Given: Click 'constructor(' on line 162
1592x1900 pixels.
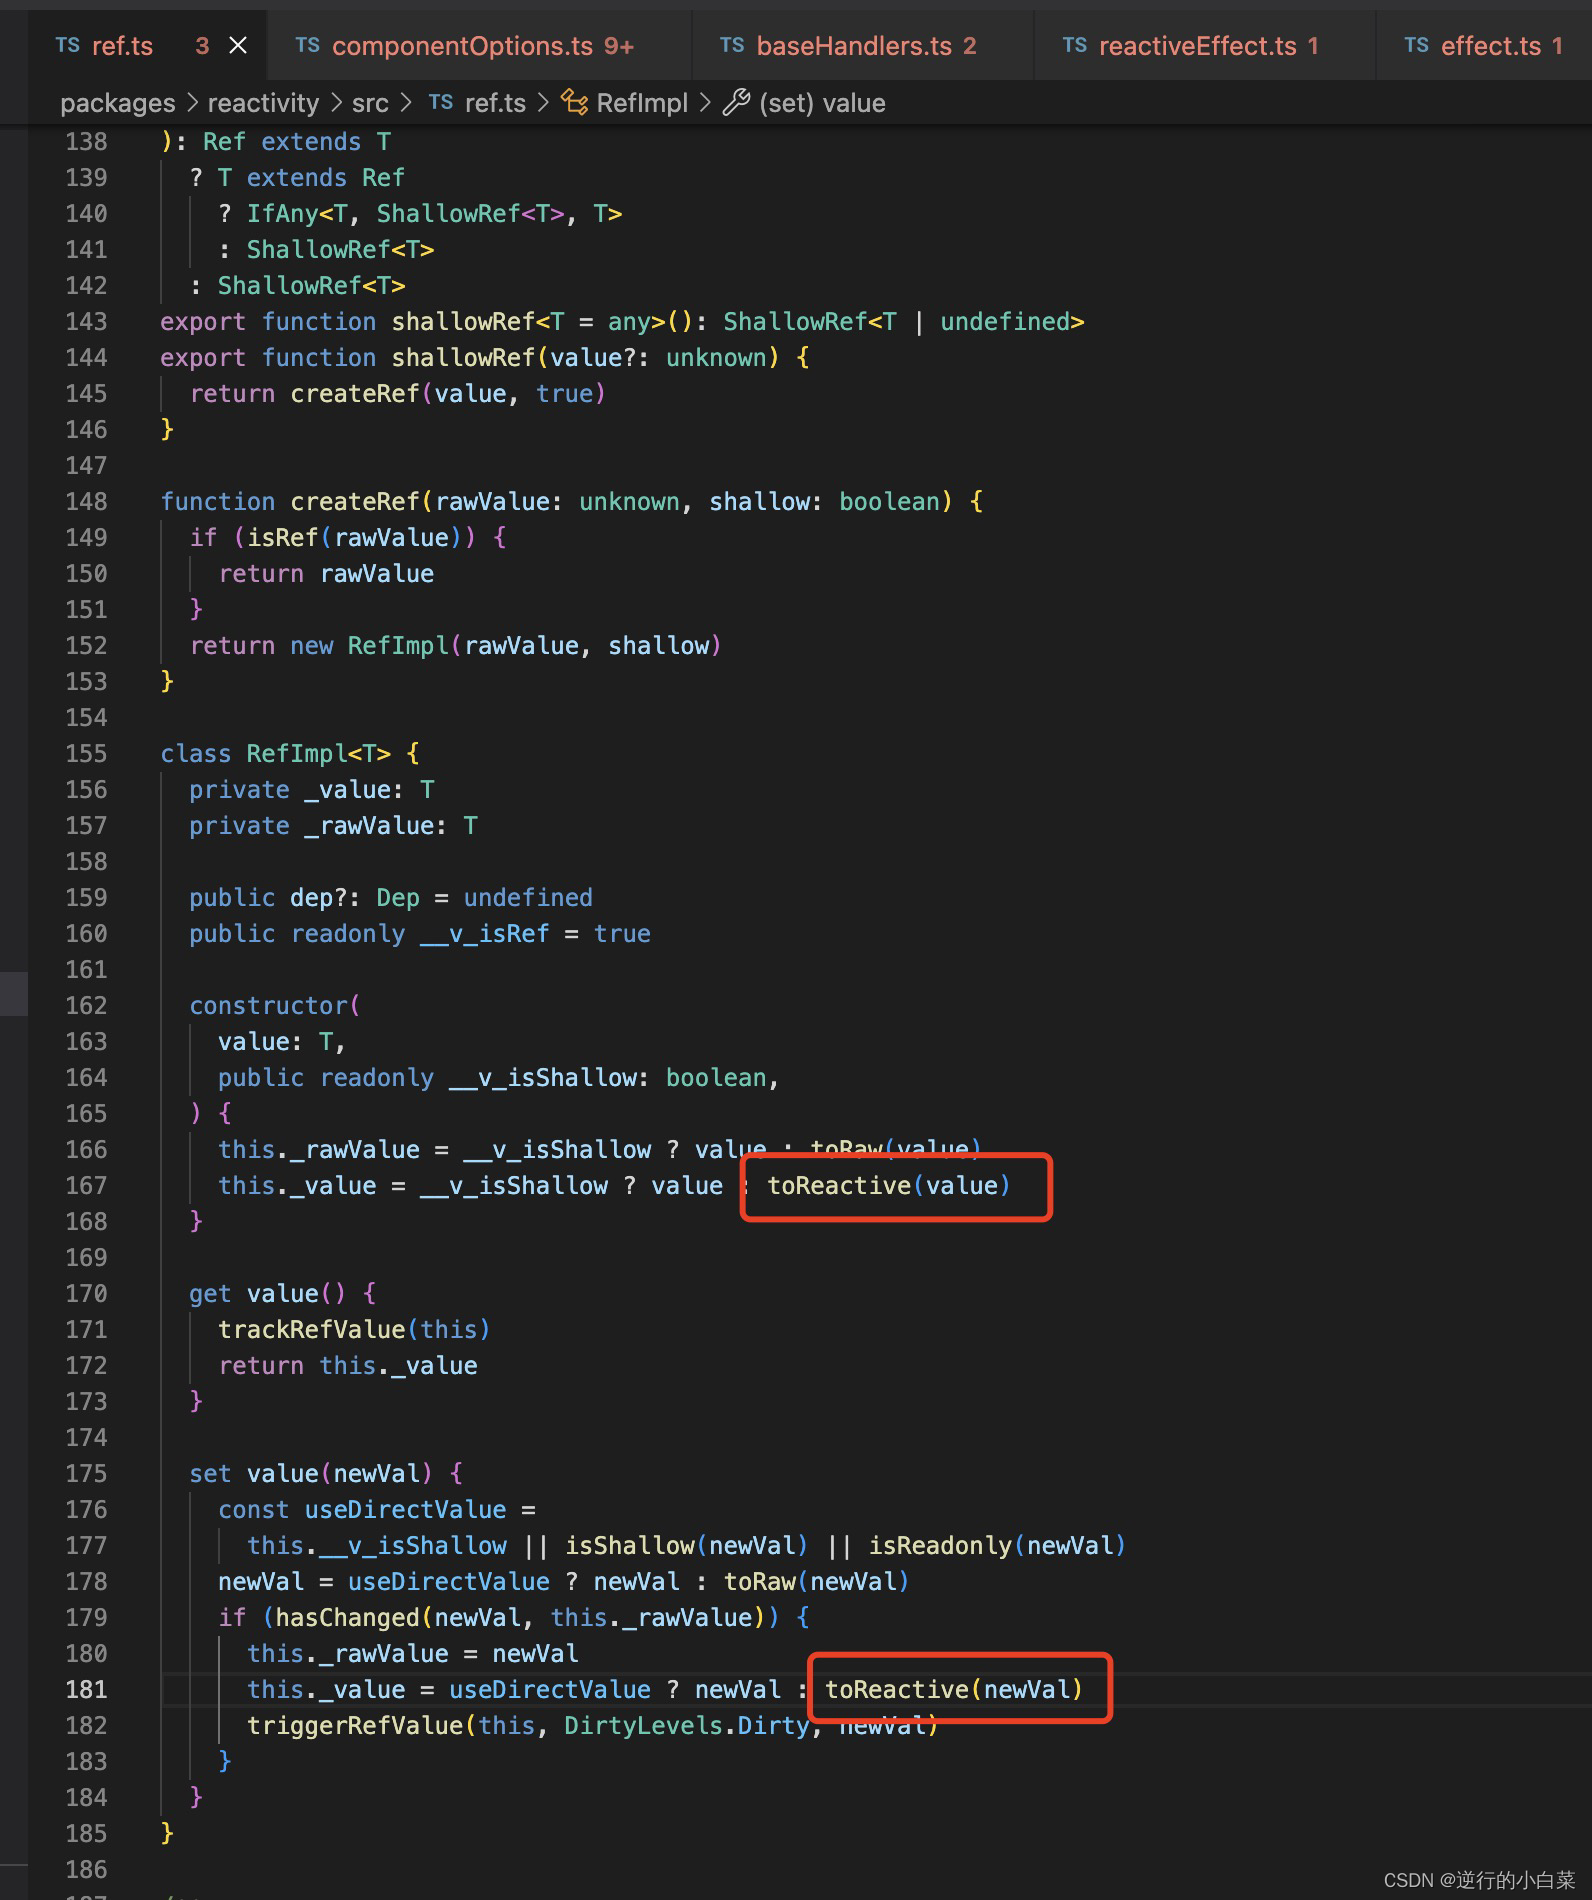Looking at the screenshot, I should 275,1005.
